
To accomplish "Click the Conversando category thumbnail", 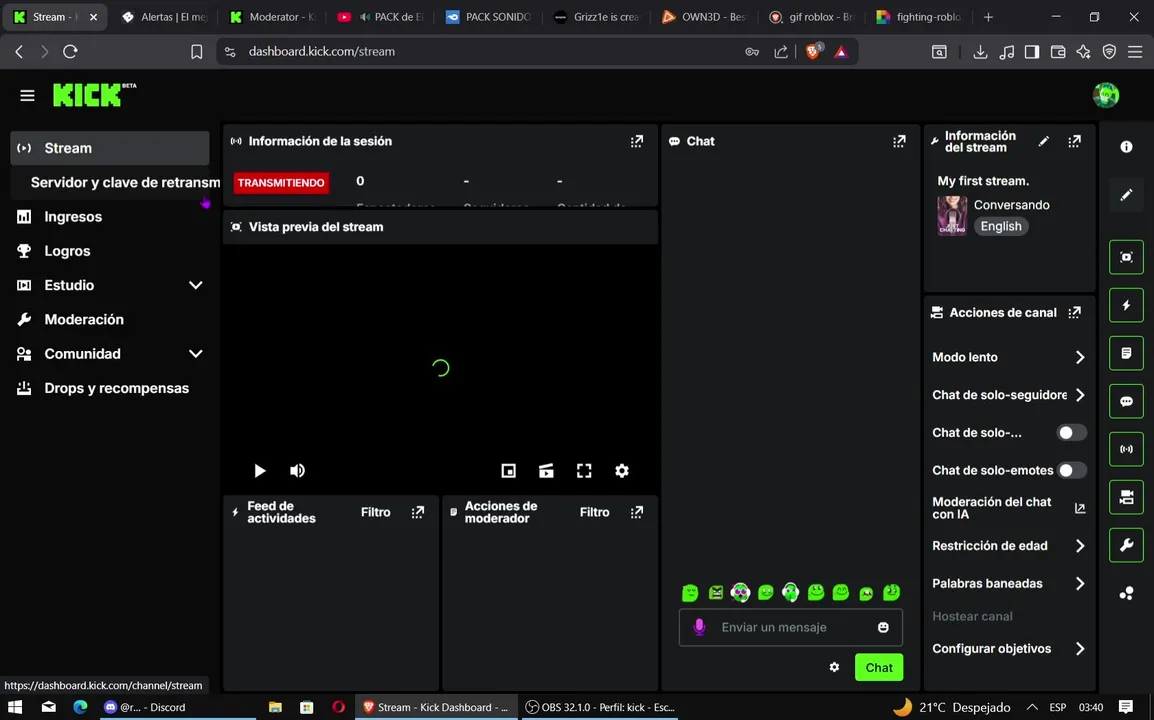I will coord(952,216).
